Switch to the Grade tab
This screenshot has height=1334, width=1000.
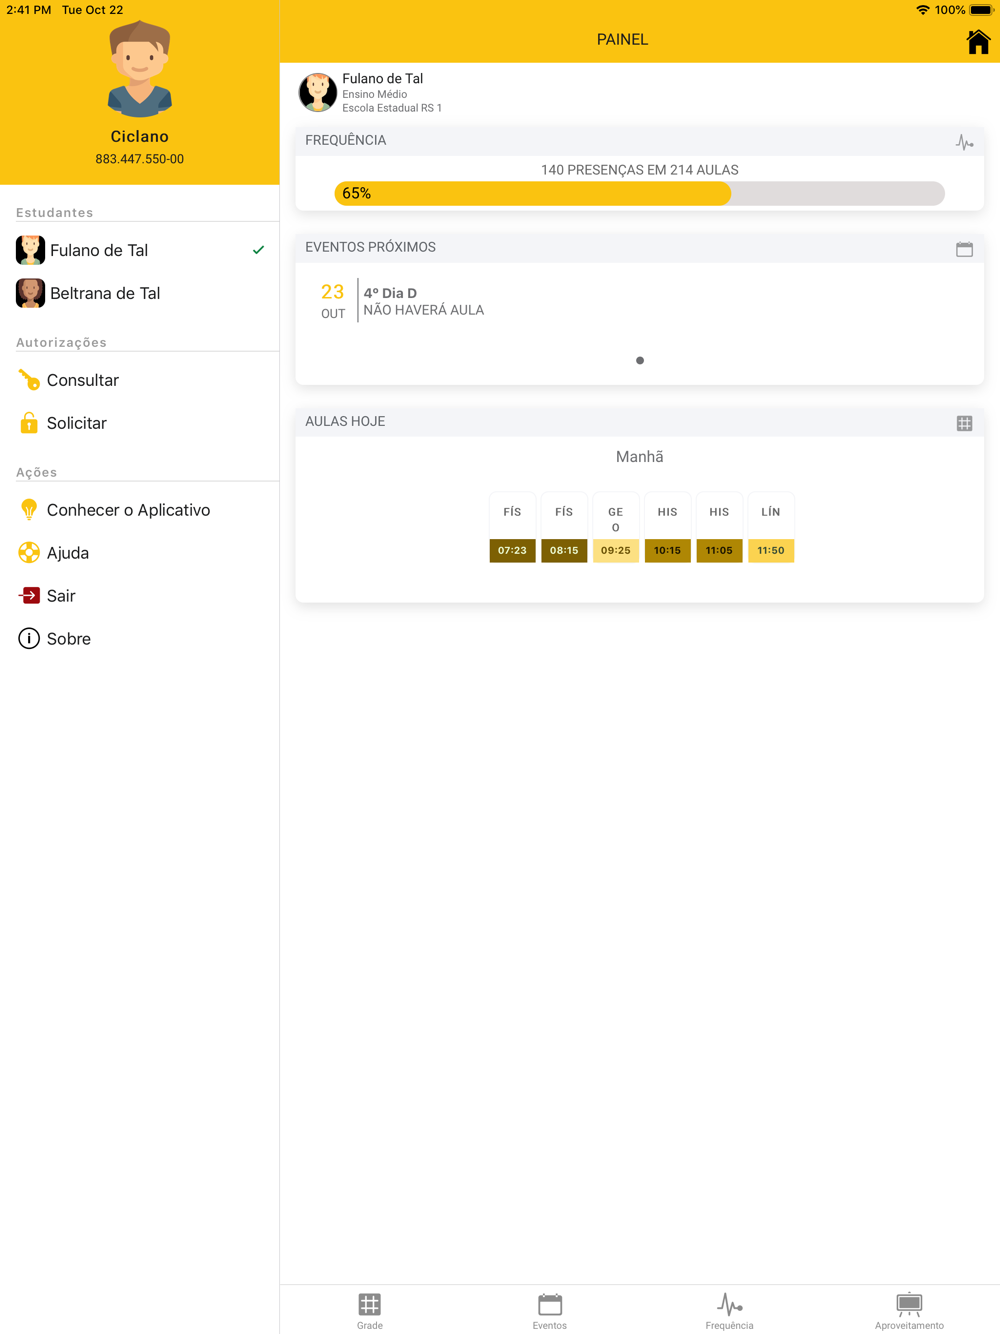point(370,1310)
